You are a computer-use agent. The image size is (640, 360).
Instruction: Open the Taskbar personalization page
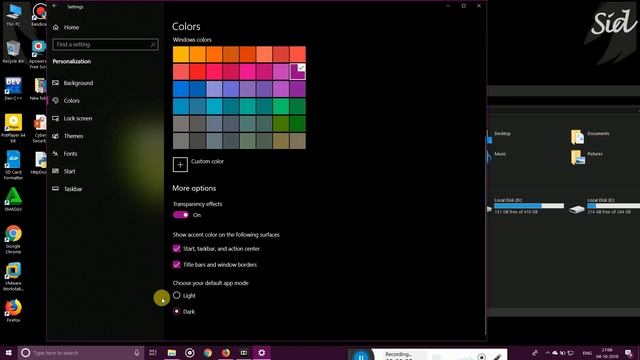[x=67, y=189]
